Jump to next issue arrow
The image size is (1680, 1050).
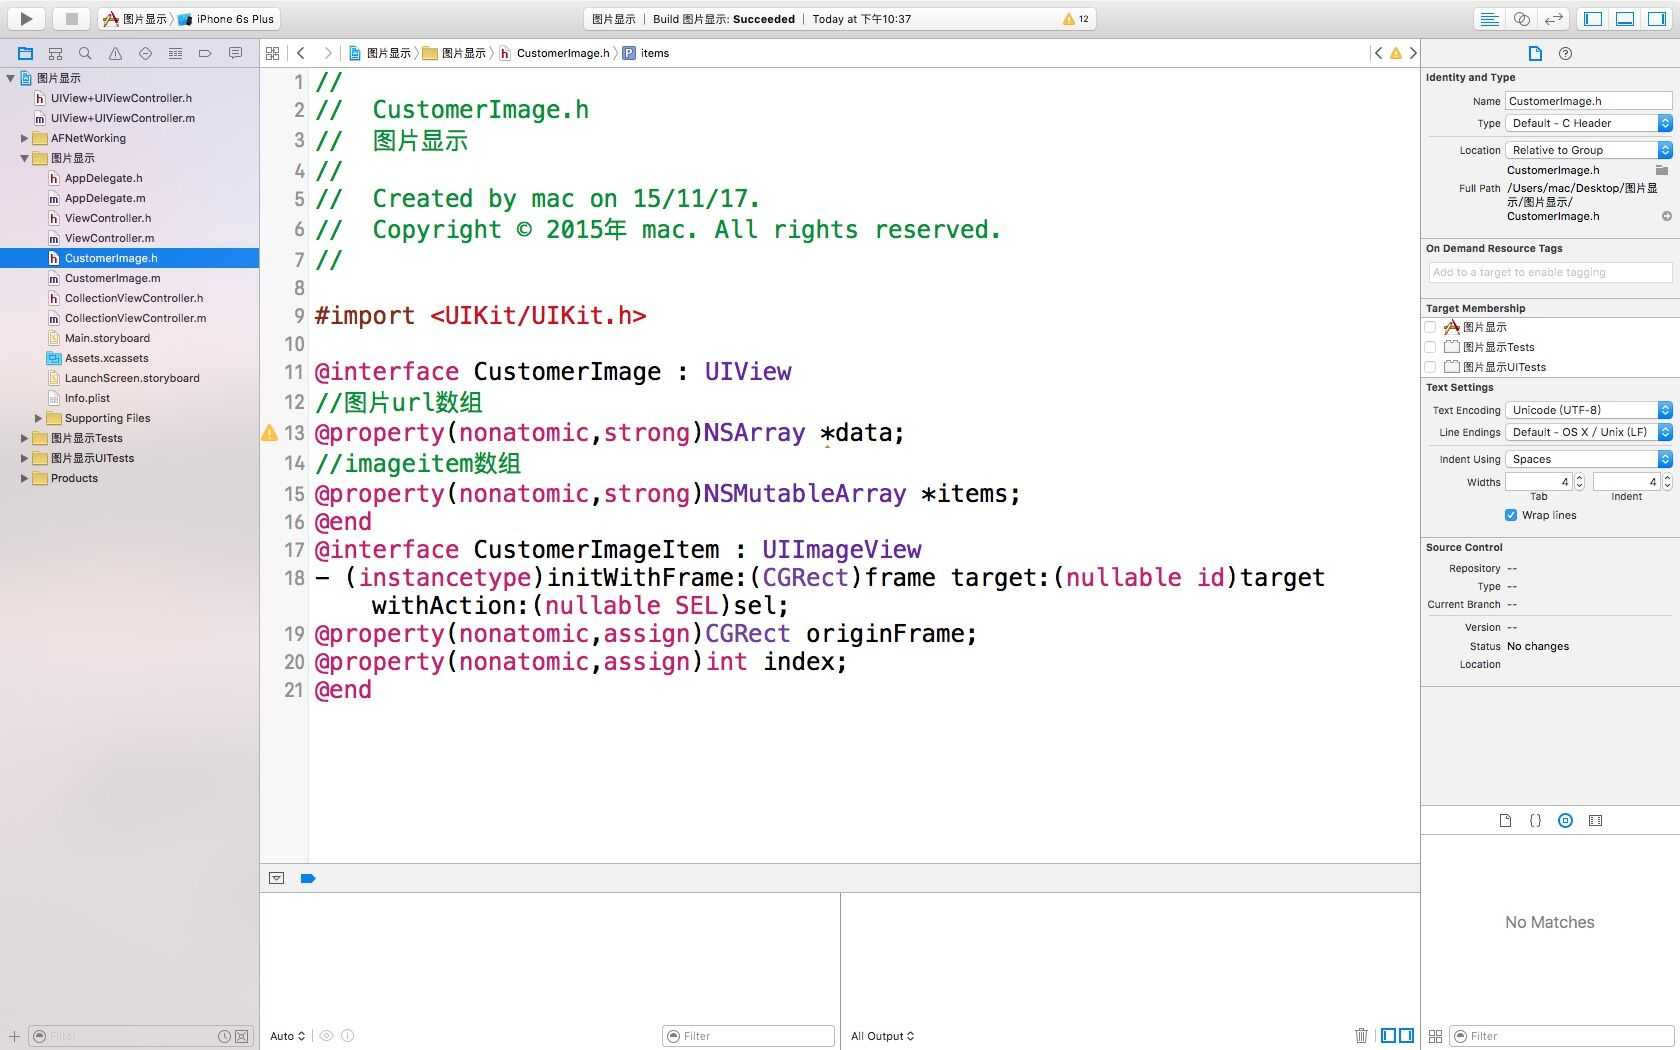tap(1413, 53)
